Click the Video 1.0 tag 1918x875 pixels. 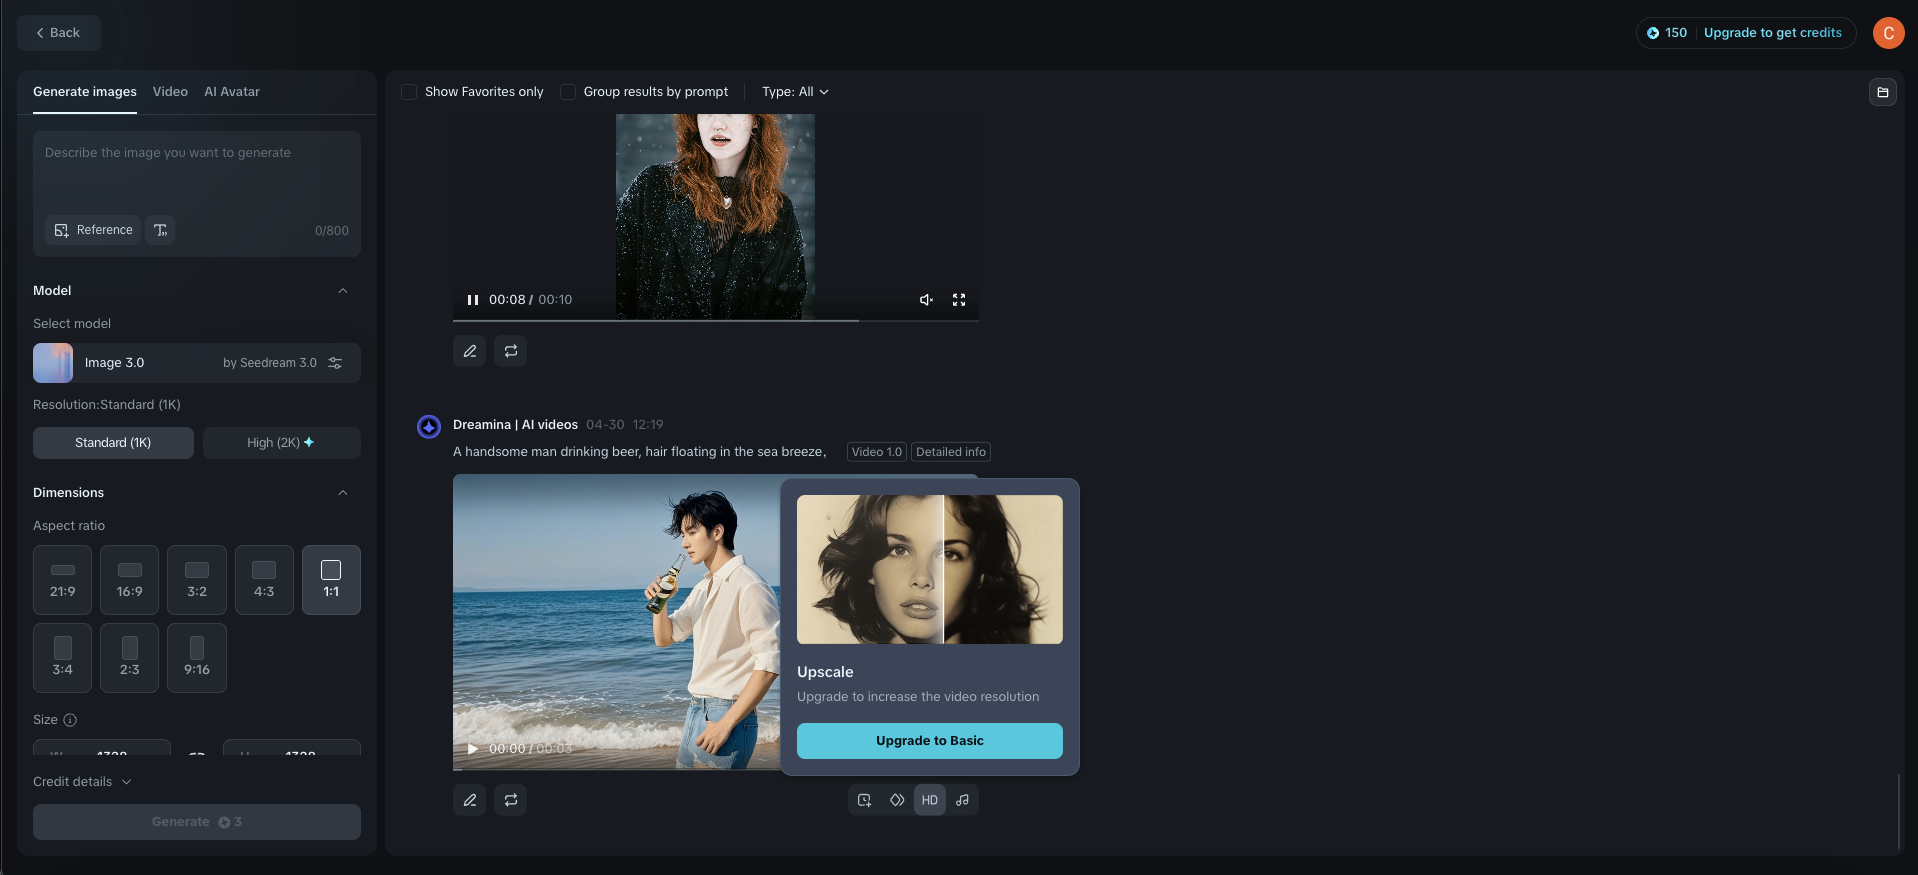pos(877,452)
